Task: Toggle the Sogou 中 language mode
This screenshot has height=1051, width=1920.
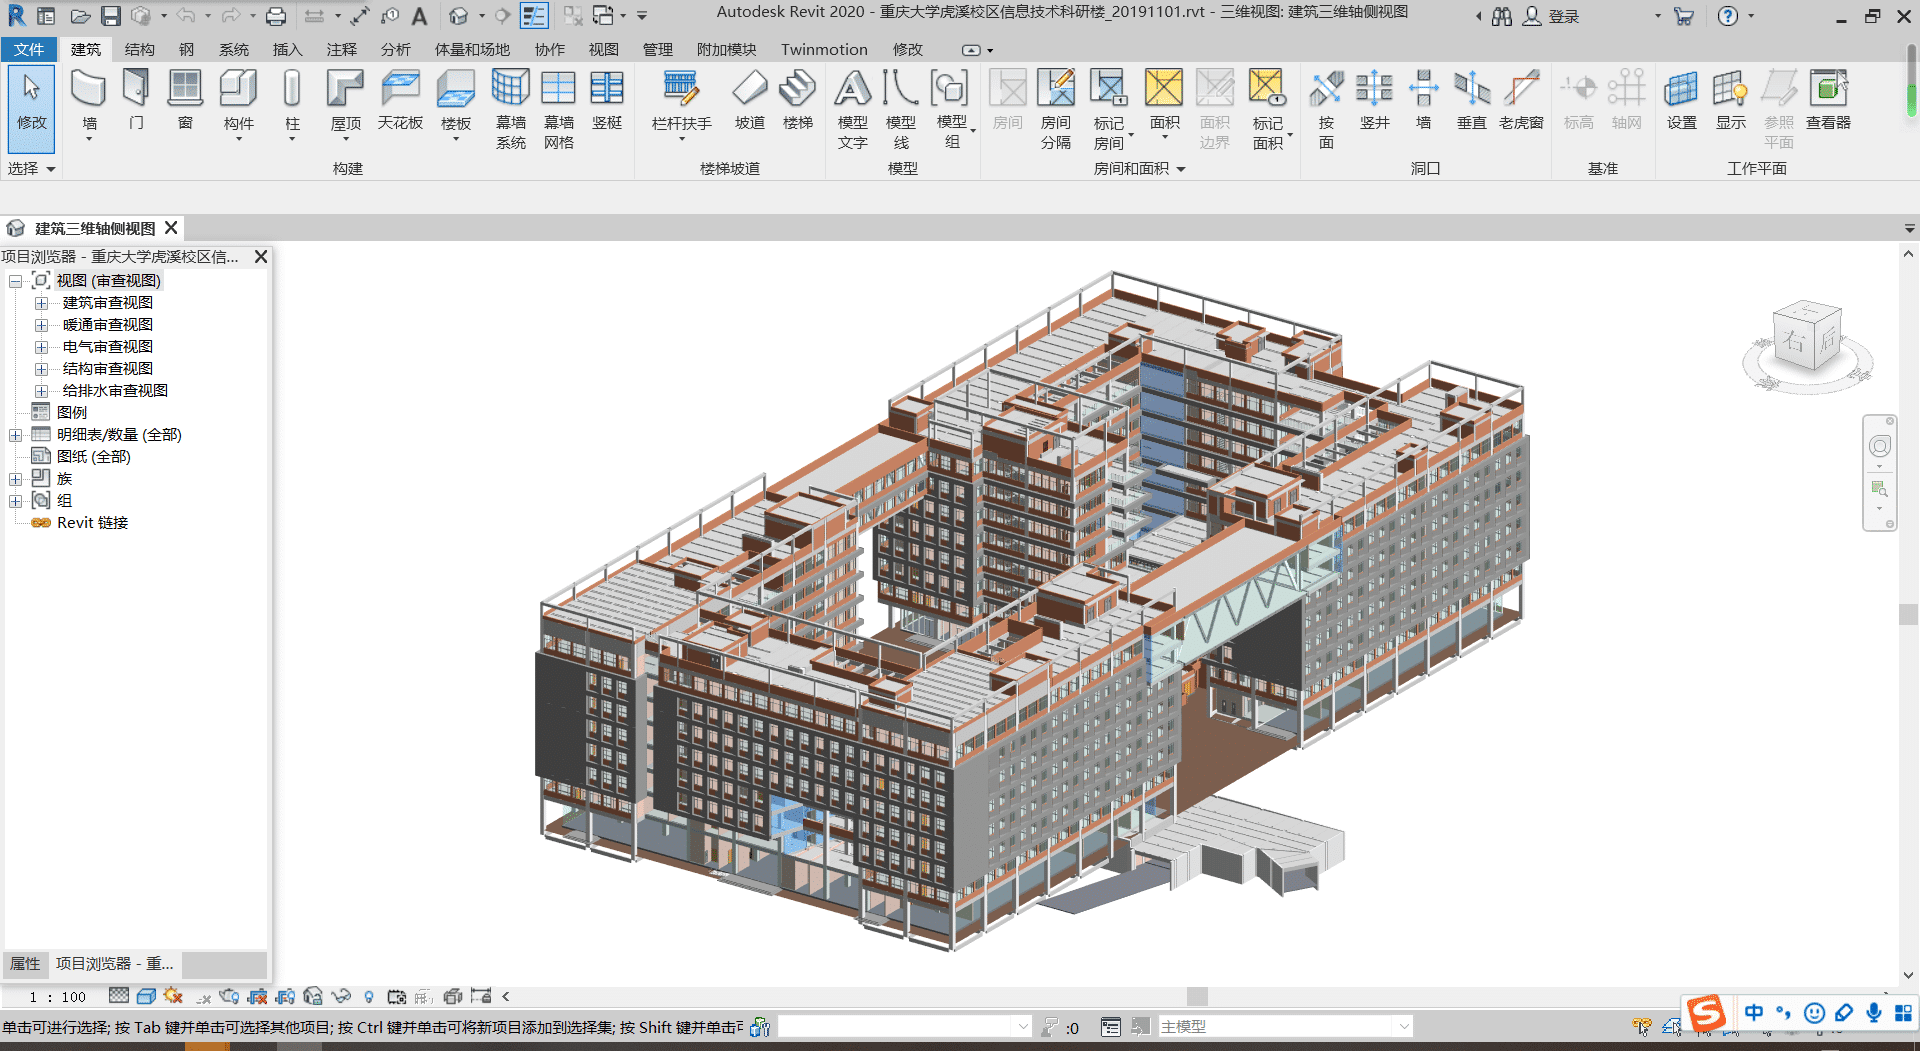Action: pyautogui.click(x=1754, y=1012)
